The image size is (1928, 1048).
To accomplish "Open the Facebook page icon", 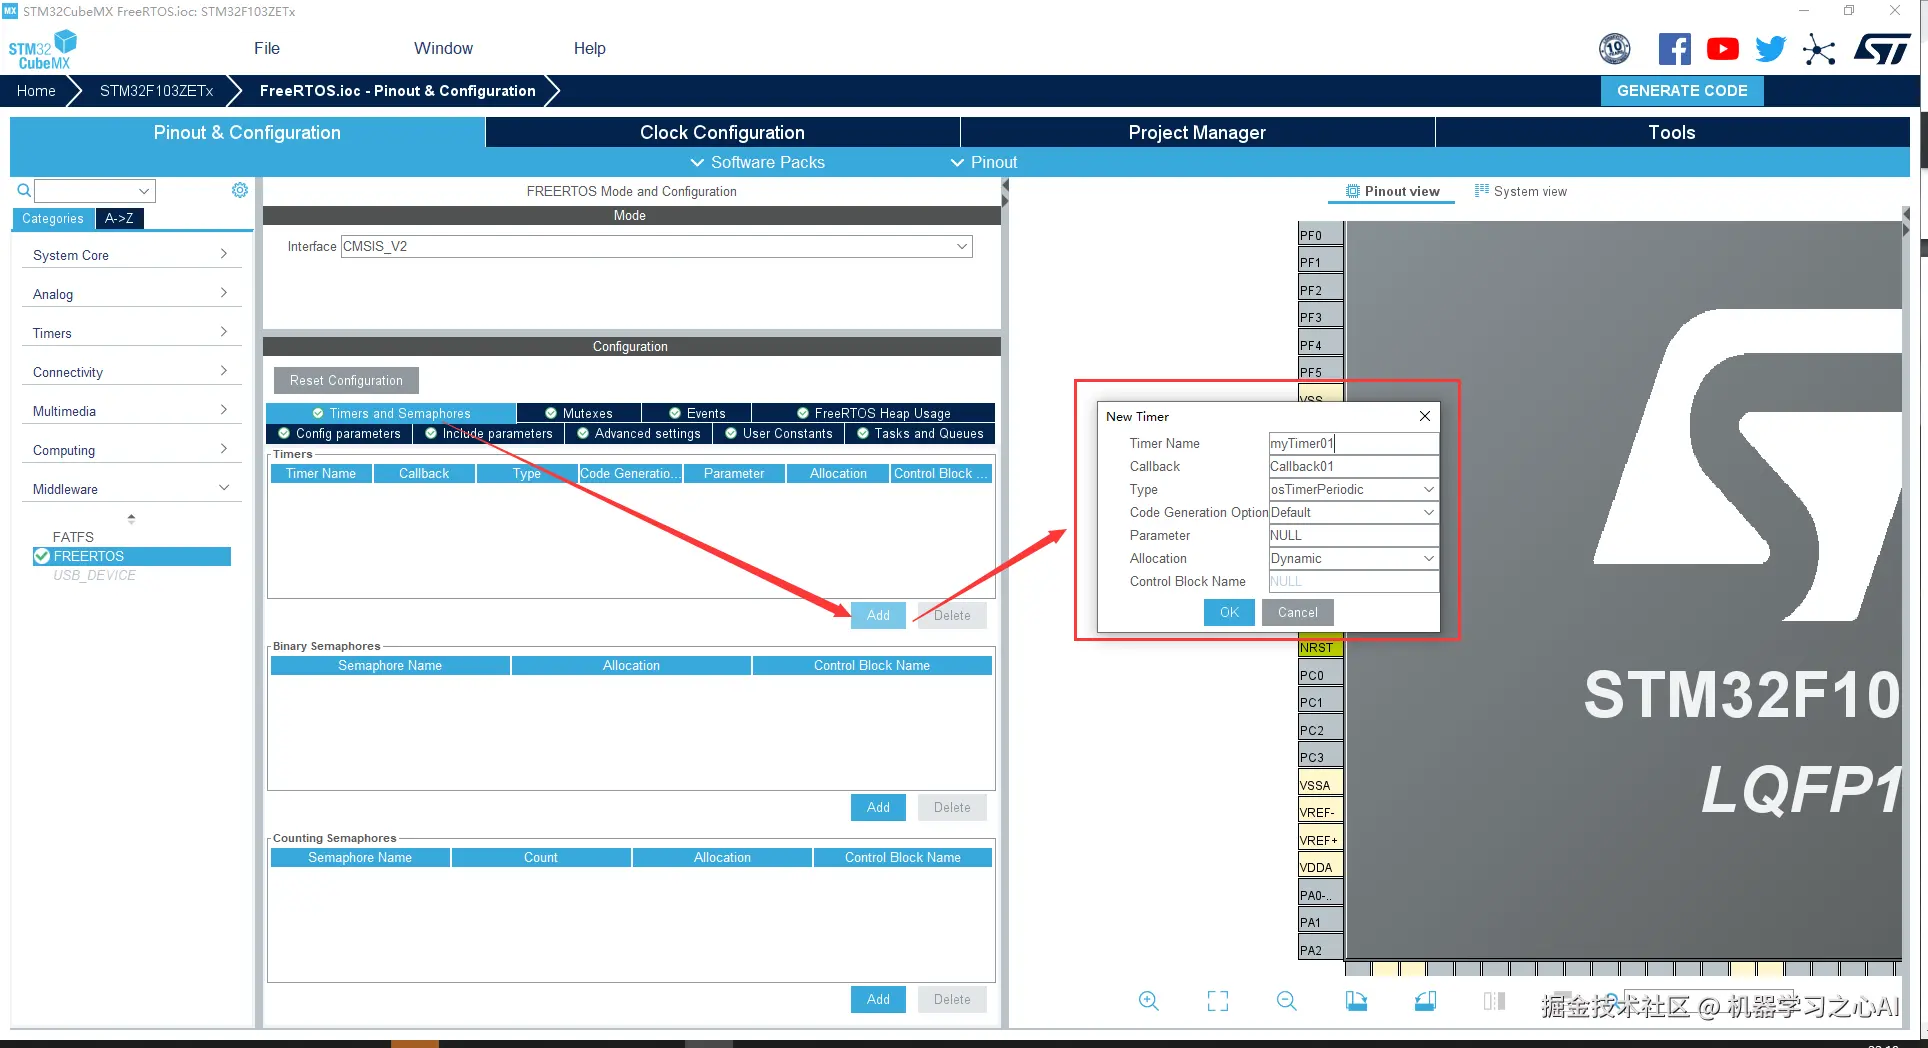I will [x=1674, y=49].
